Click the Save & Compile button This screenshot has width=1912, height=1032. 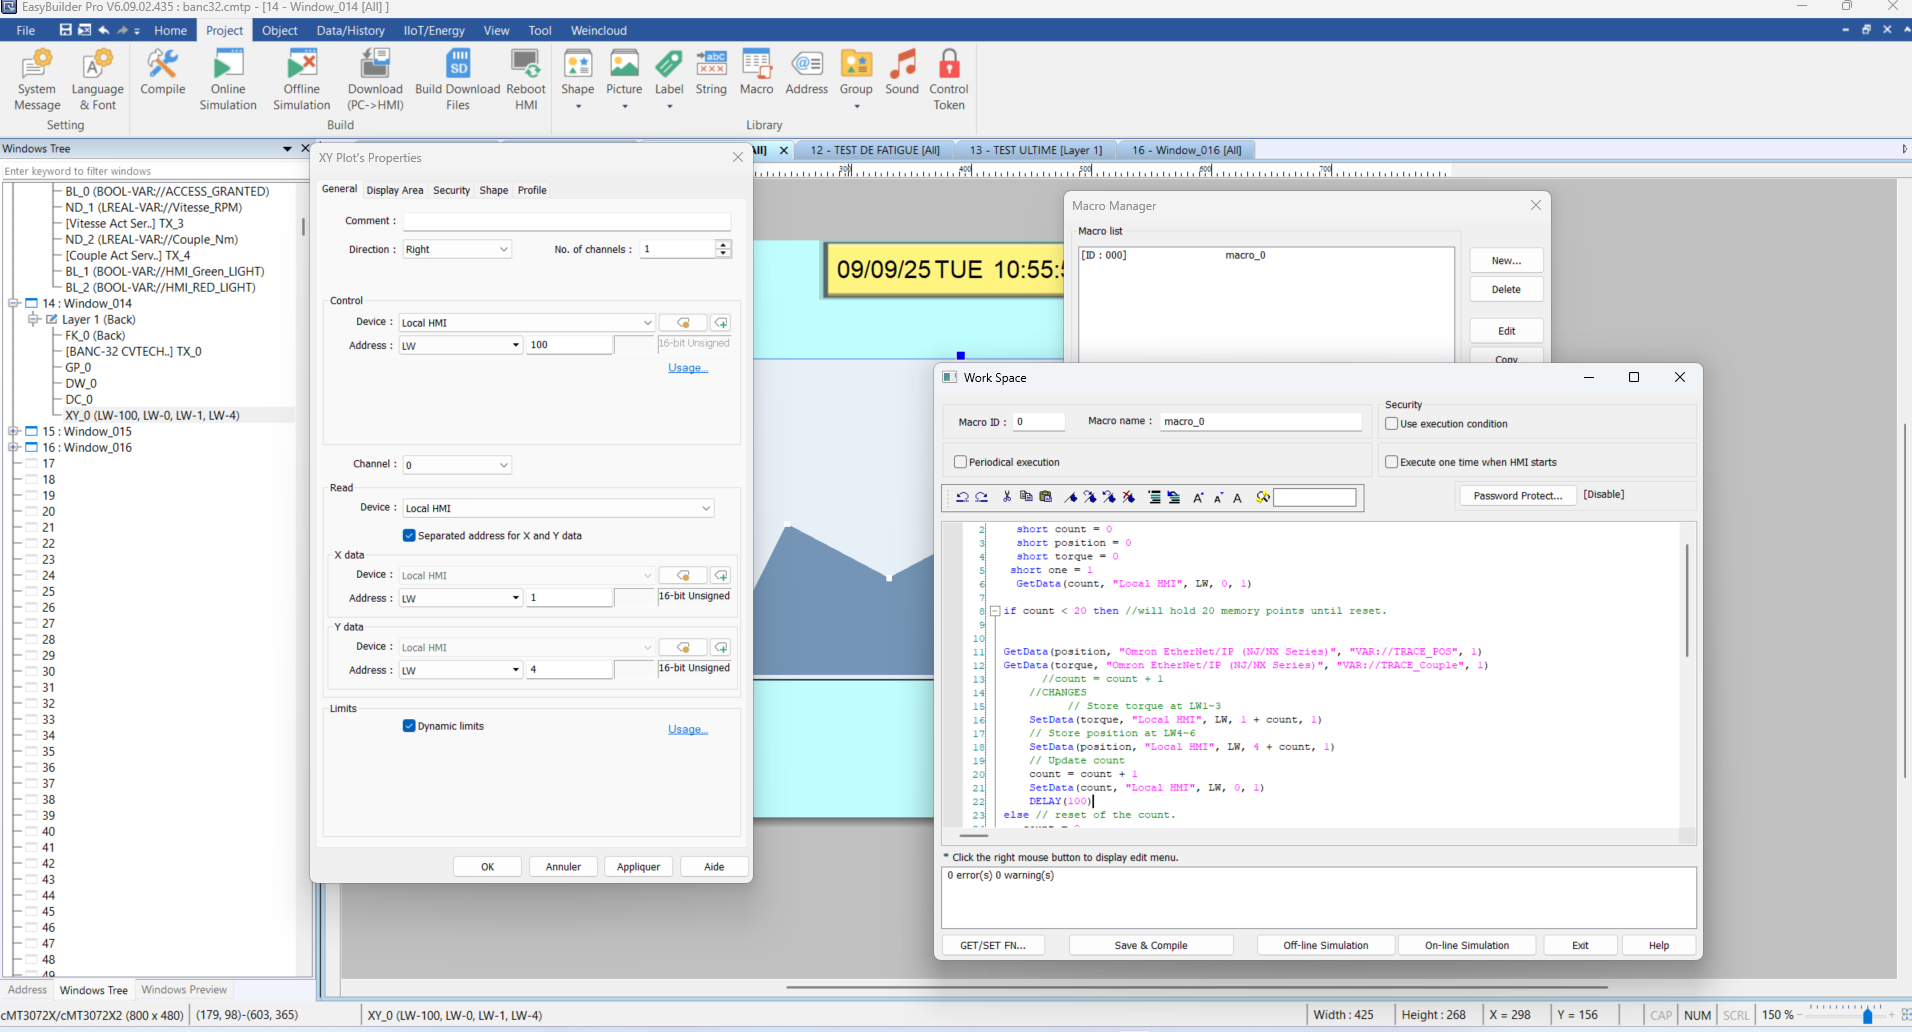click(1150, 945)
